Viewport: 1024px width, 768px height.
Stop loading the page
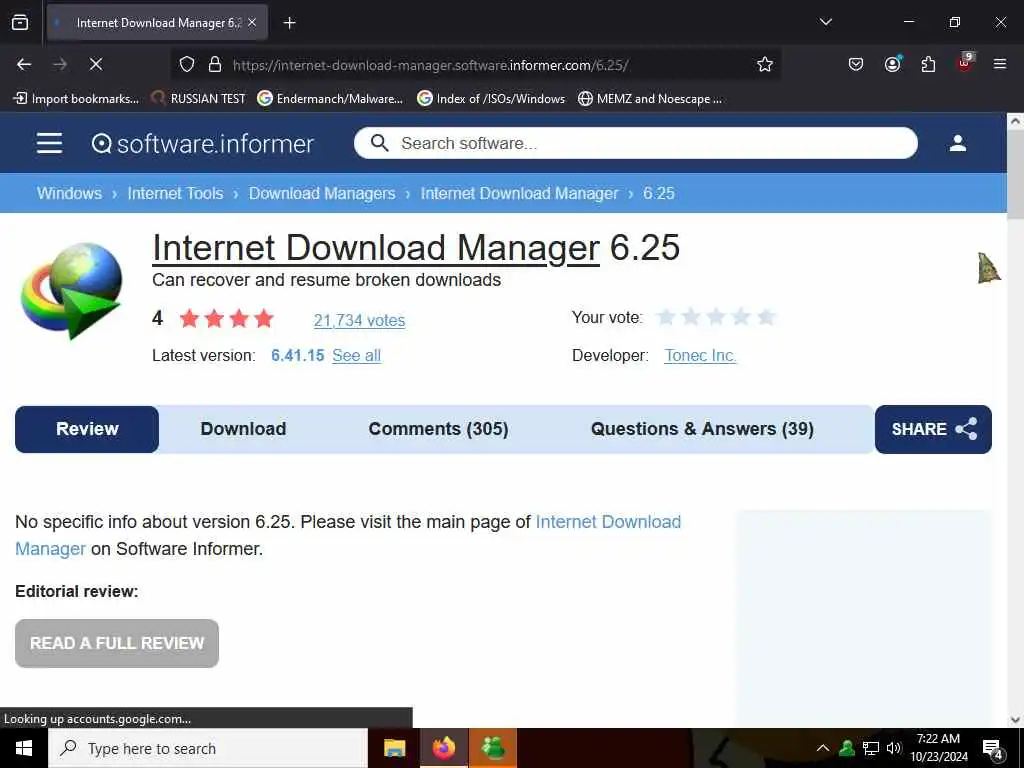pyautogui.click(x=95, y=64)
